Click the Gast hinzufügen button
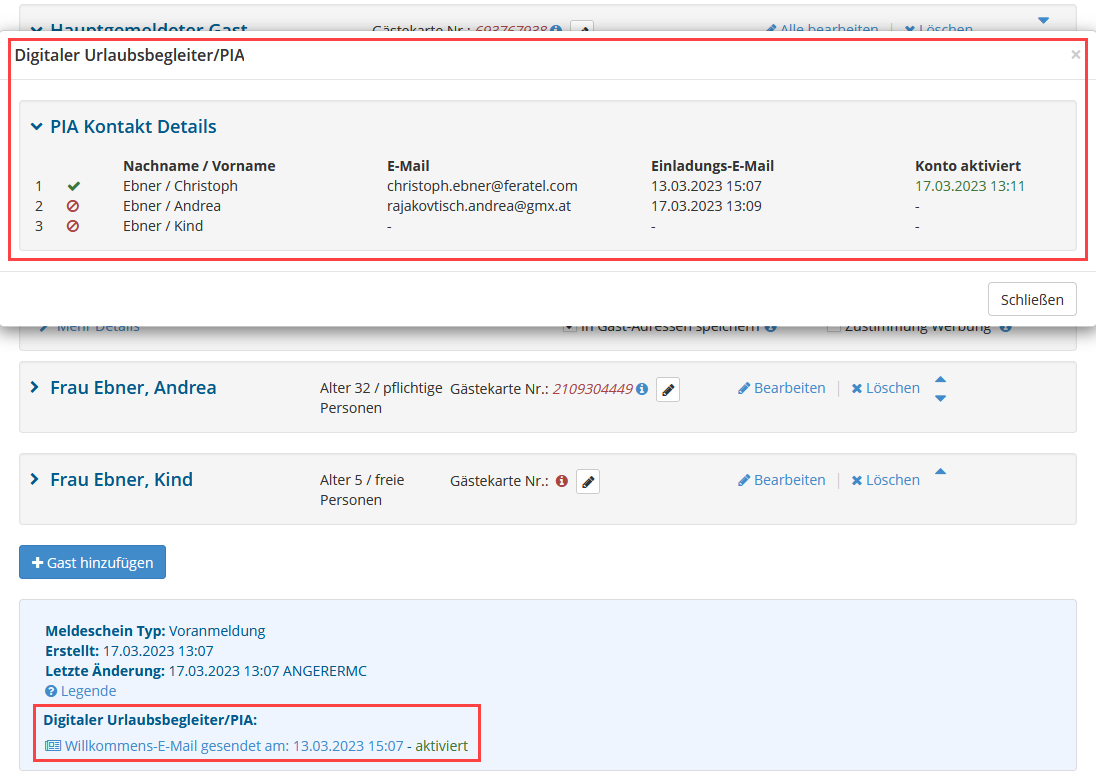This screenshot has height=781, width=1096. (92, 562)
